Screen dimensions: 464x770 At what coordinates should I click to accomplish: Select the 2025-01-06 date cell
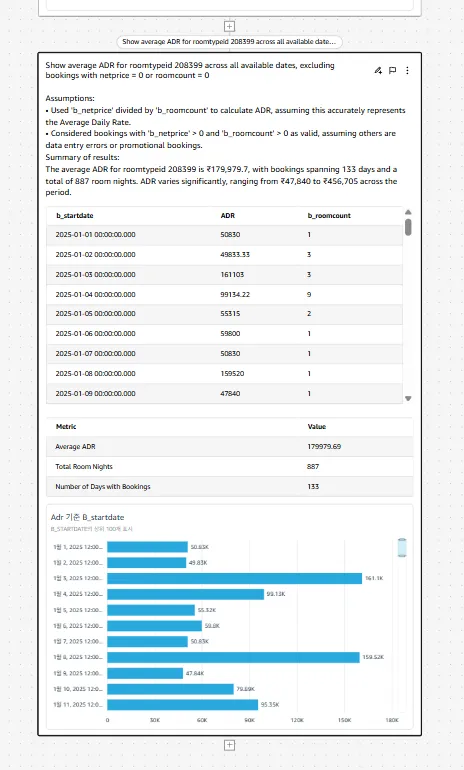tap(95, 334)
